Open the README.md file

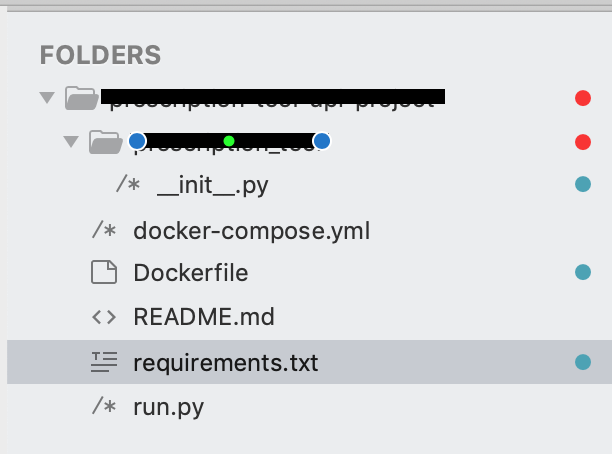(204, 317)
